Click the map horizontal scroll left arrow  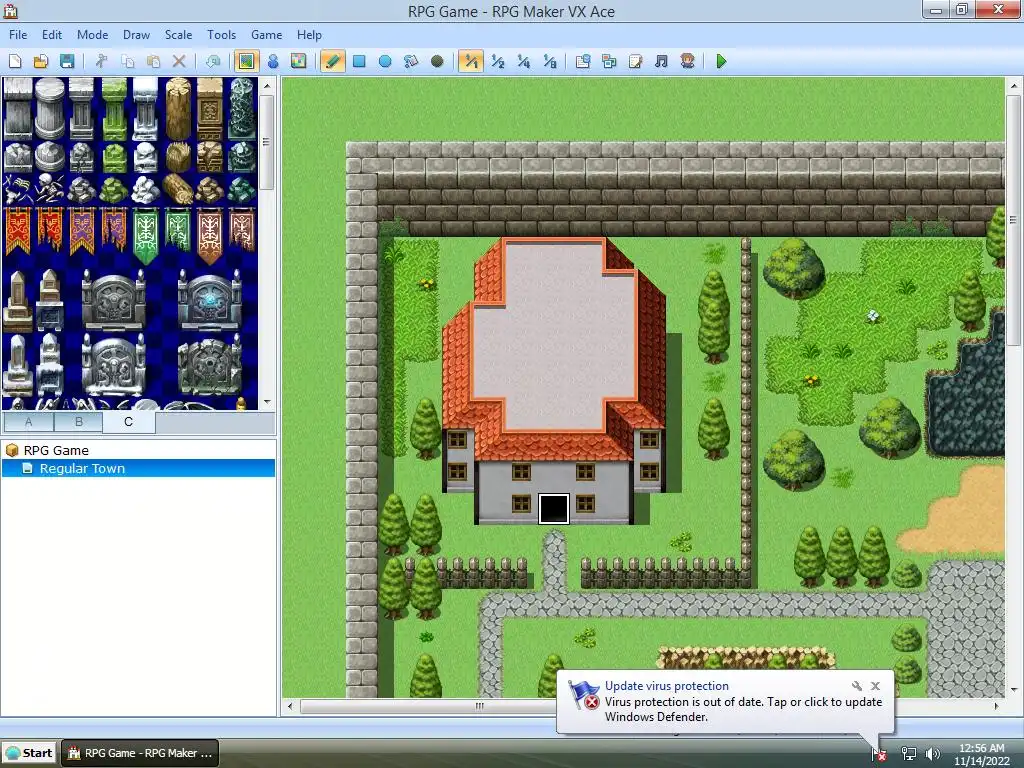[290, 706]
